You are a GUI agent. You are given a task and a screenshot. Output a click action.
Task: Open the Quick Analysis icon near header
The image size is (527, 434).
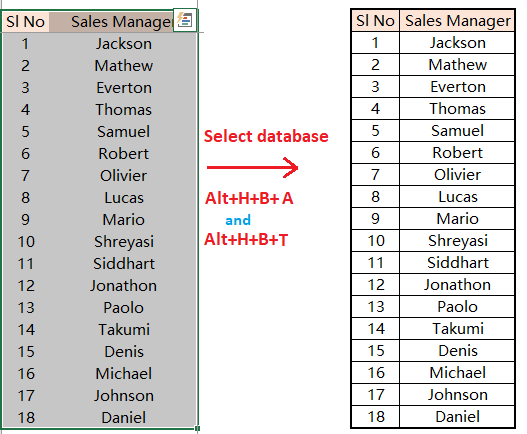(x=185, y=20)
